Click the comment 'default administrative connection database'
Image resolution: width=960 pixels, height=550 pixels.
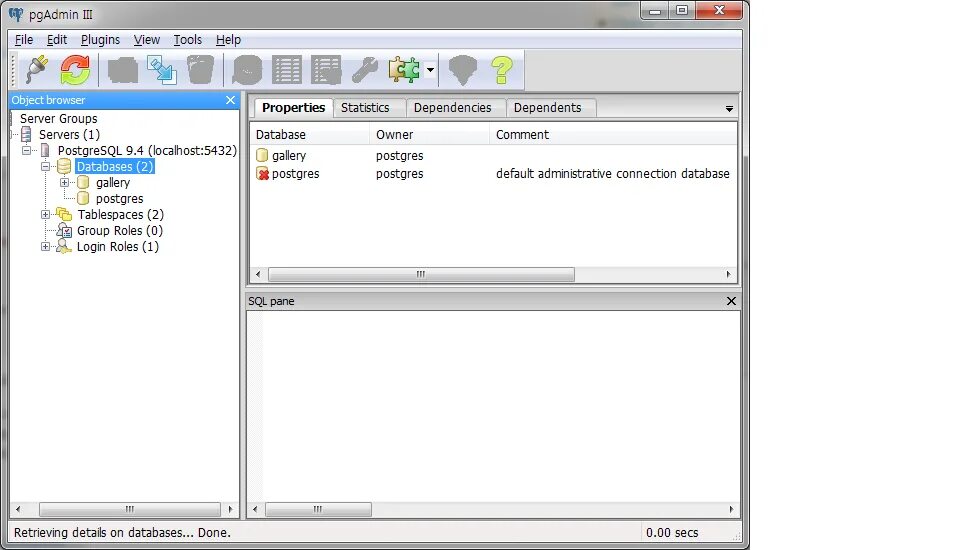coord(612,174)
